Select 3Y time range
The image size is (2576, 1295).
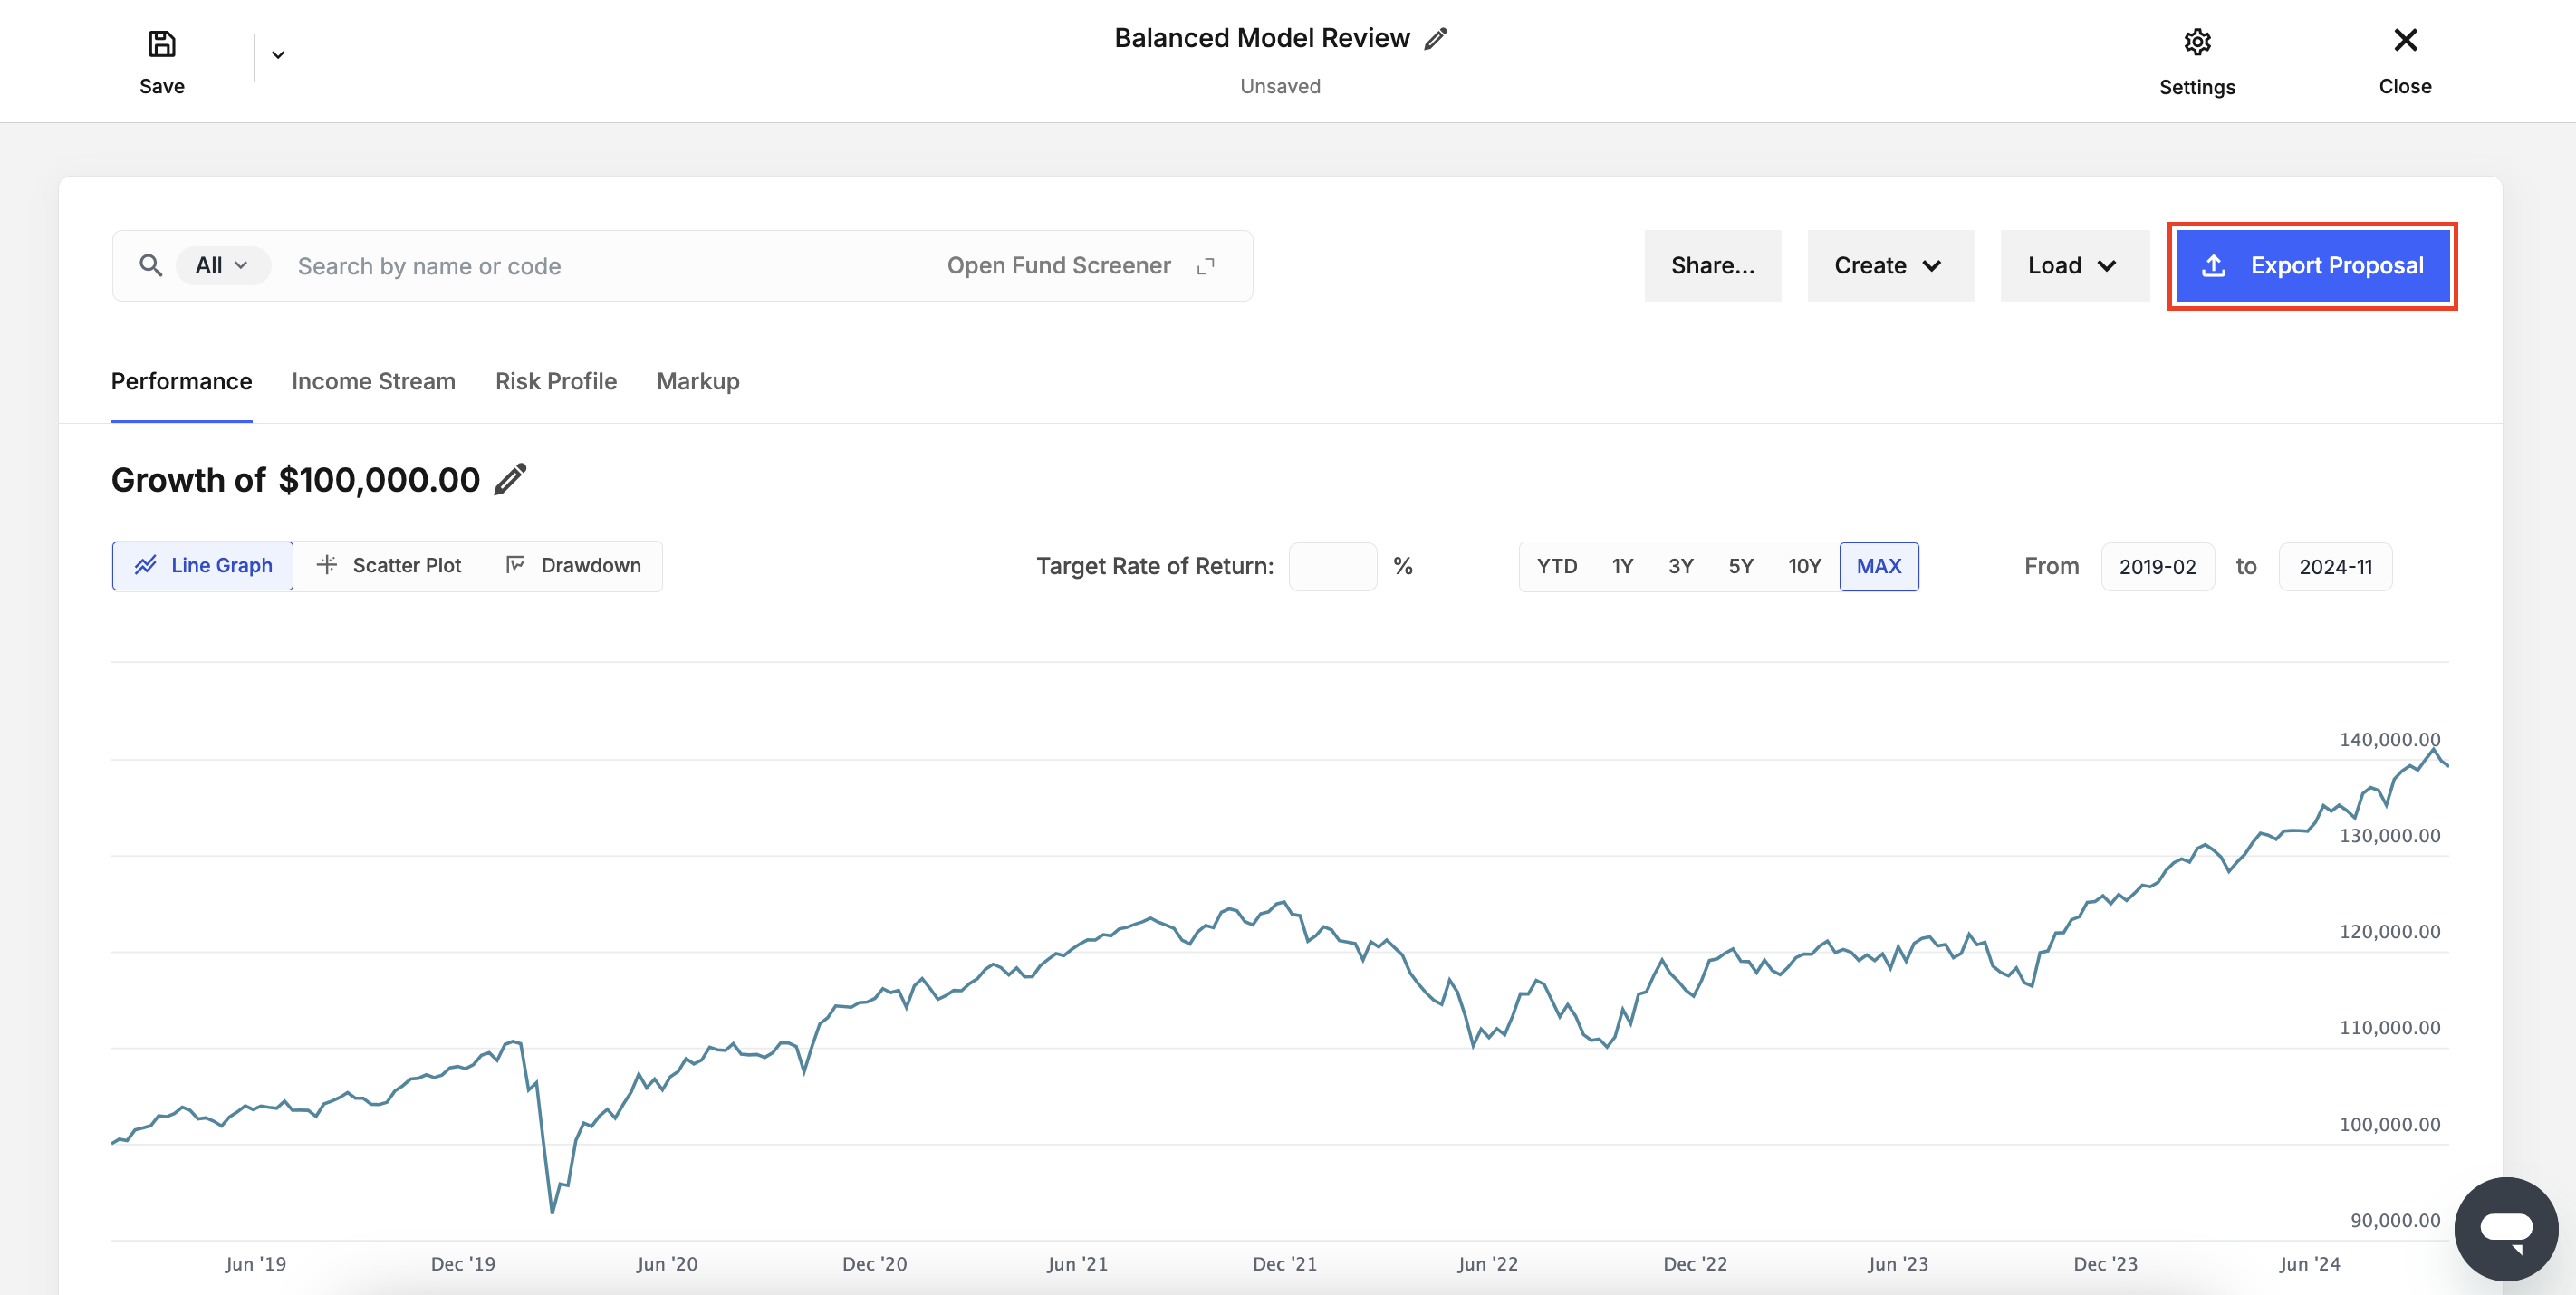[1680, 566]
